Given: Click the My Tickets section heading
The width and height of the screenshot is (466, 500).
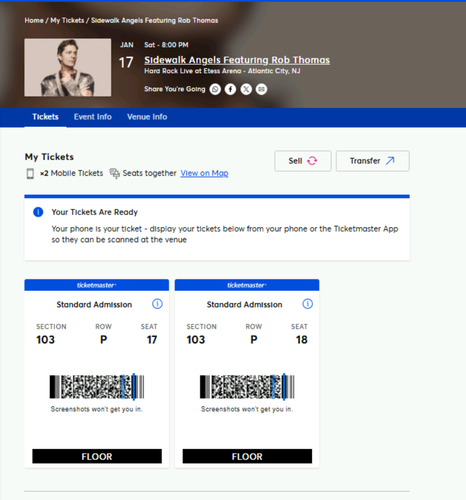Looking at the screenshot, I should [49, 157].
